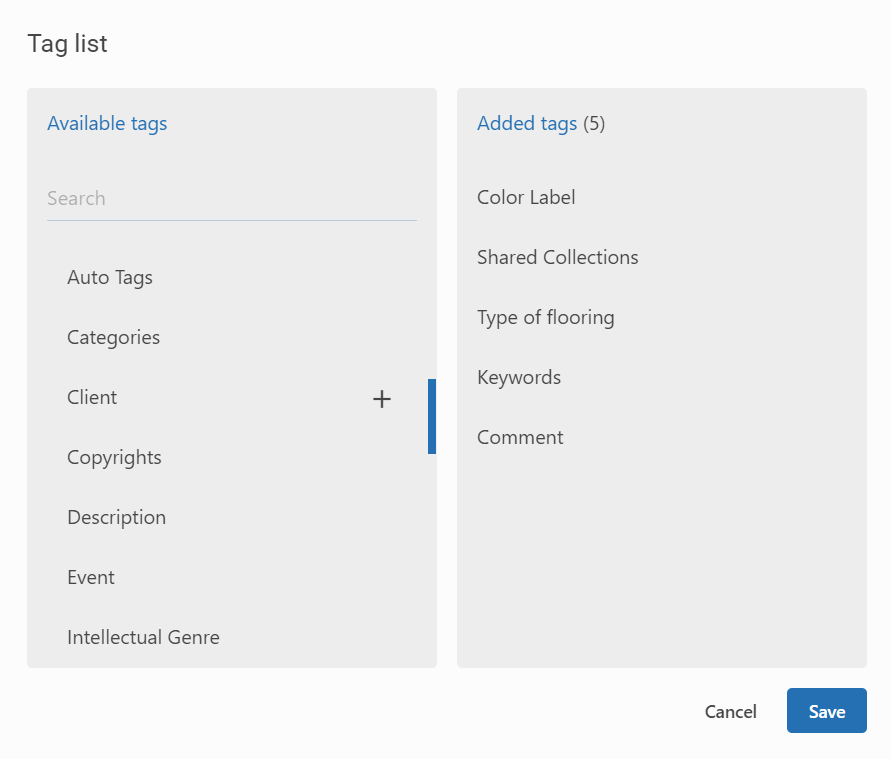Click the Tag list dialog title
Screen dimensions: 891x759
click(67, 44)
